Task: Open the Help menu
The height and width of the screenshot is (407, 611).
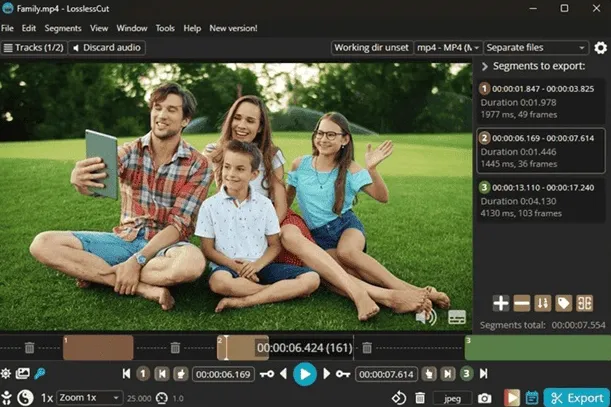Action: pos(192,28)
